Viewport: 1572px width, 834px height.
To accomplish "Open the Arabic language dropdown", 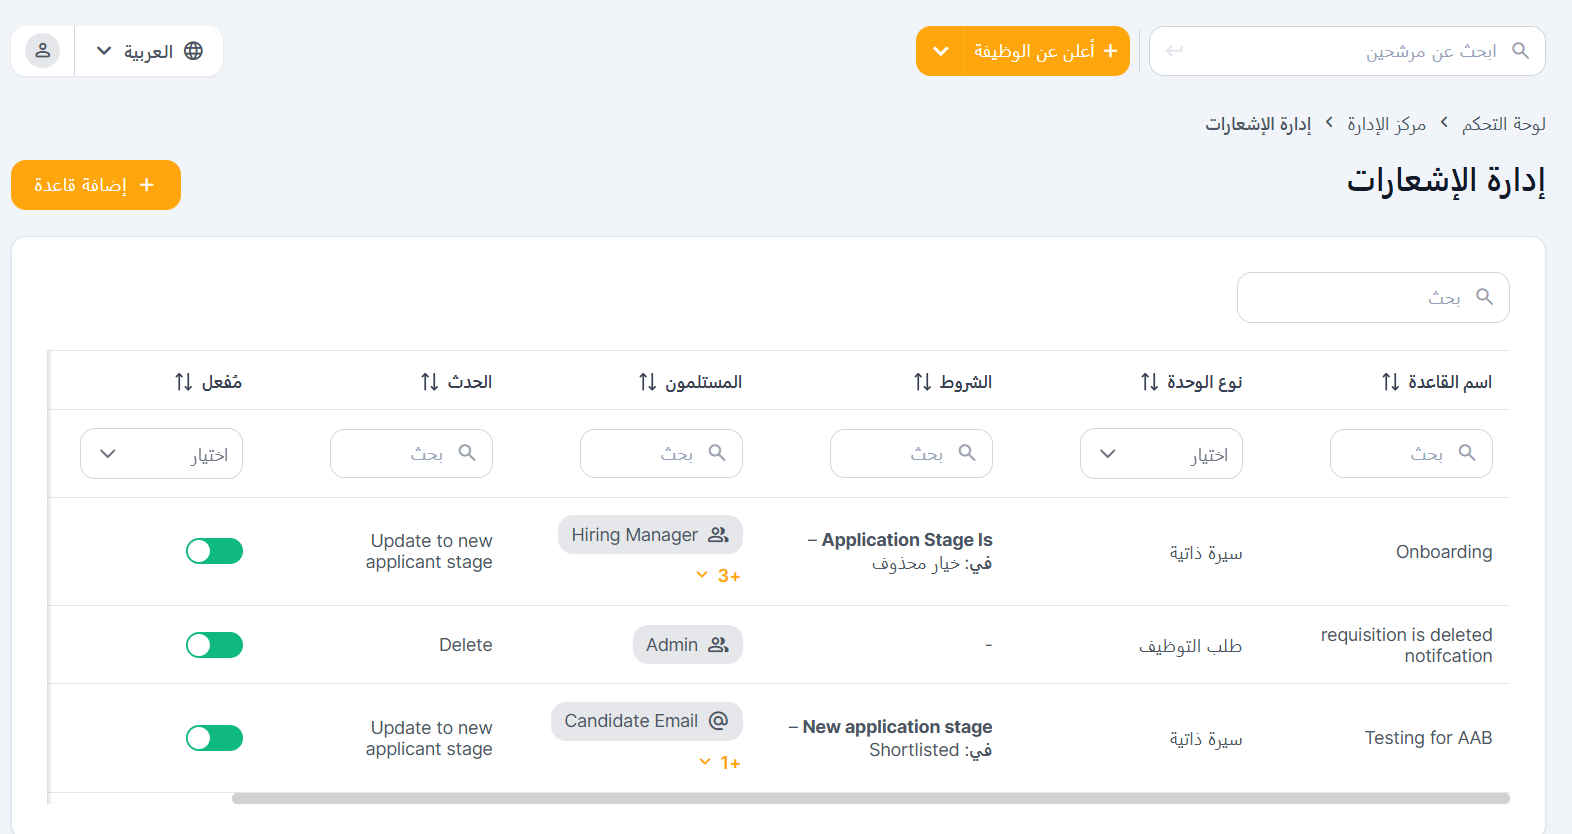I will point(149,51).
